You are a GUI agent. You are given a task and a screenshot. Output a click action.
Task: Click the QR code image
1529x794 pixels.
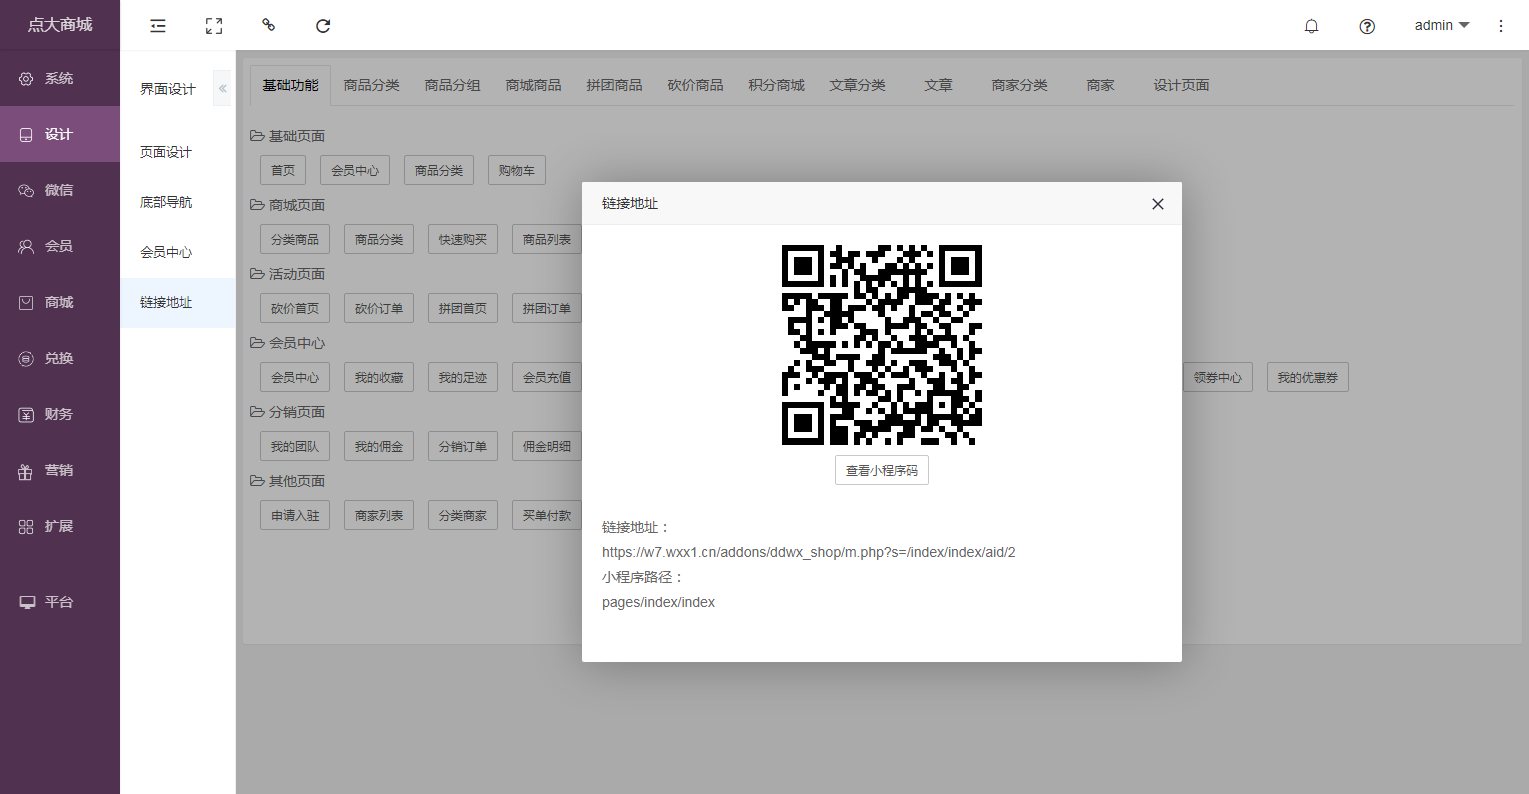tap(882, 345)
